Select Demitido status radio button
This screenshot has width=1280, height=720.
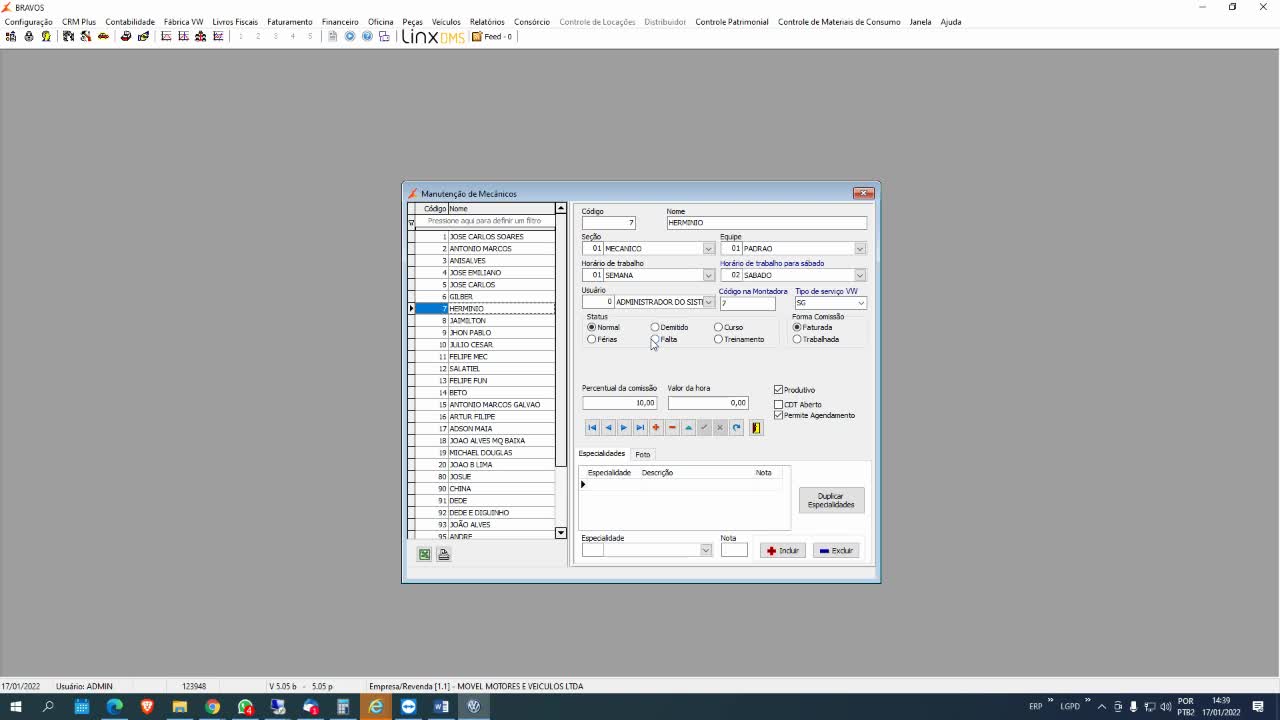655,327
